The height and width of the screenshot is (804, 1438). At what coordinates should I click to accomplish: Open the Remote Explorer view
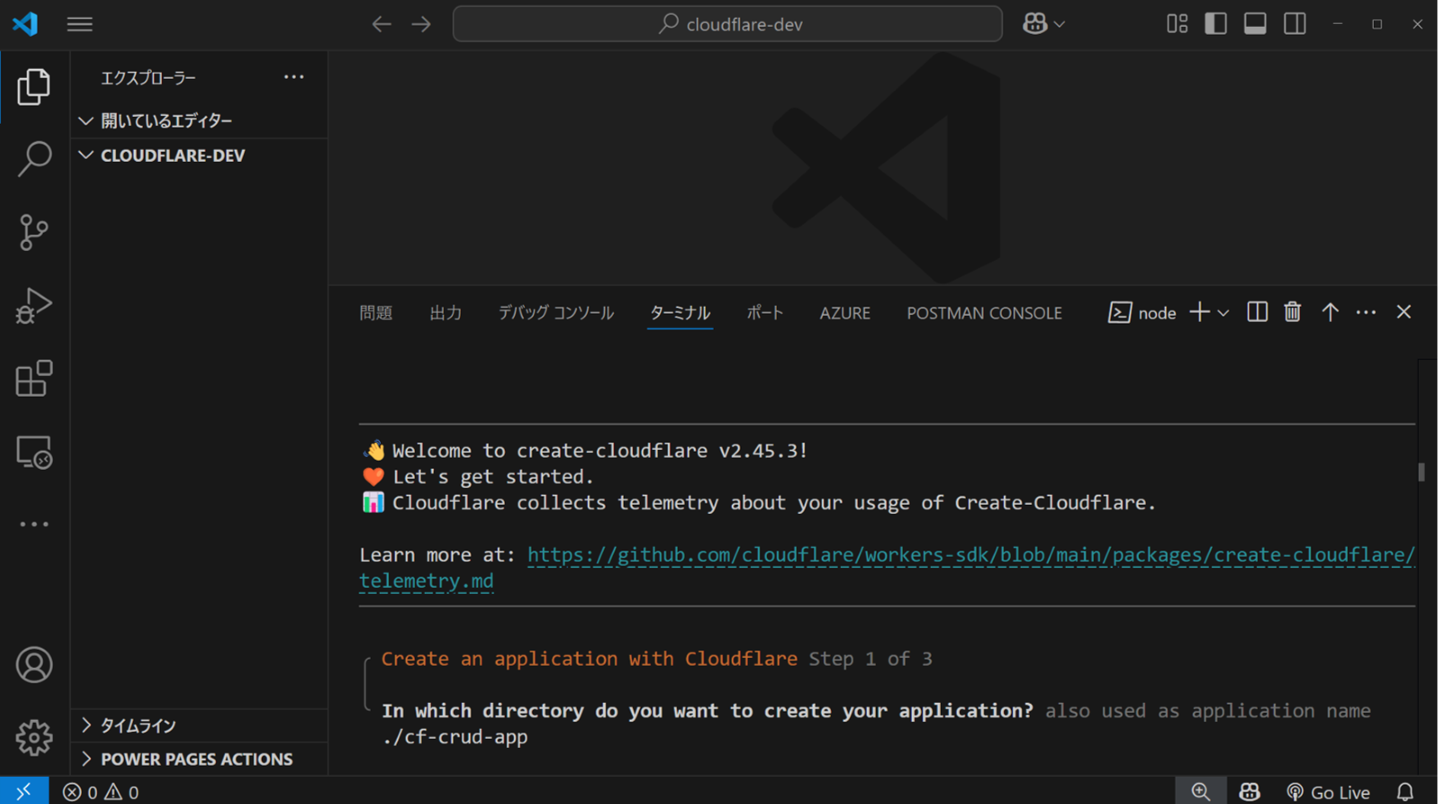point(34,452)
